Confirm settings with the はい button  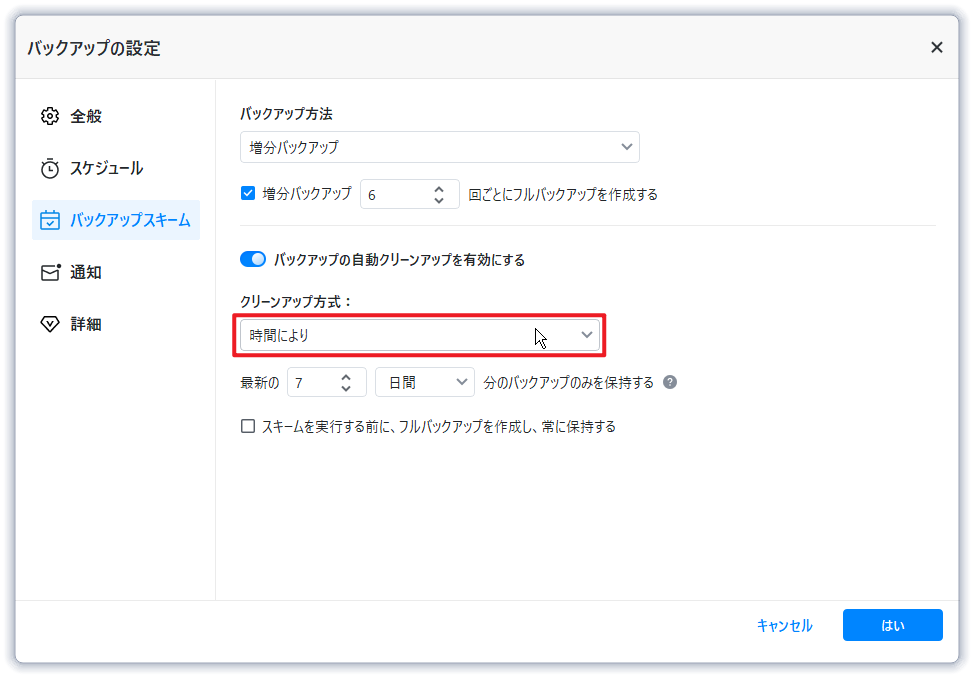pos(893,625)
